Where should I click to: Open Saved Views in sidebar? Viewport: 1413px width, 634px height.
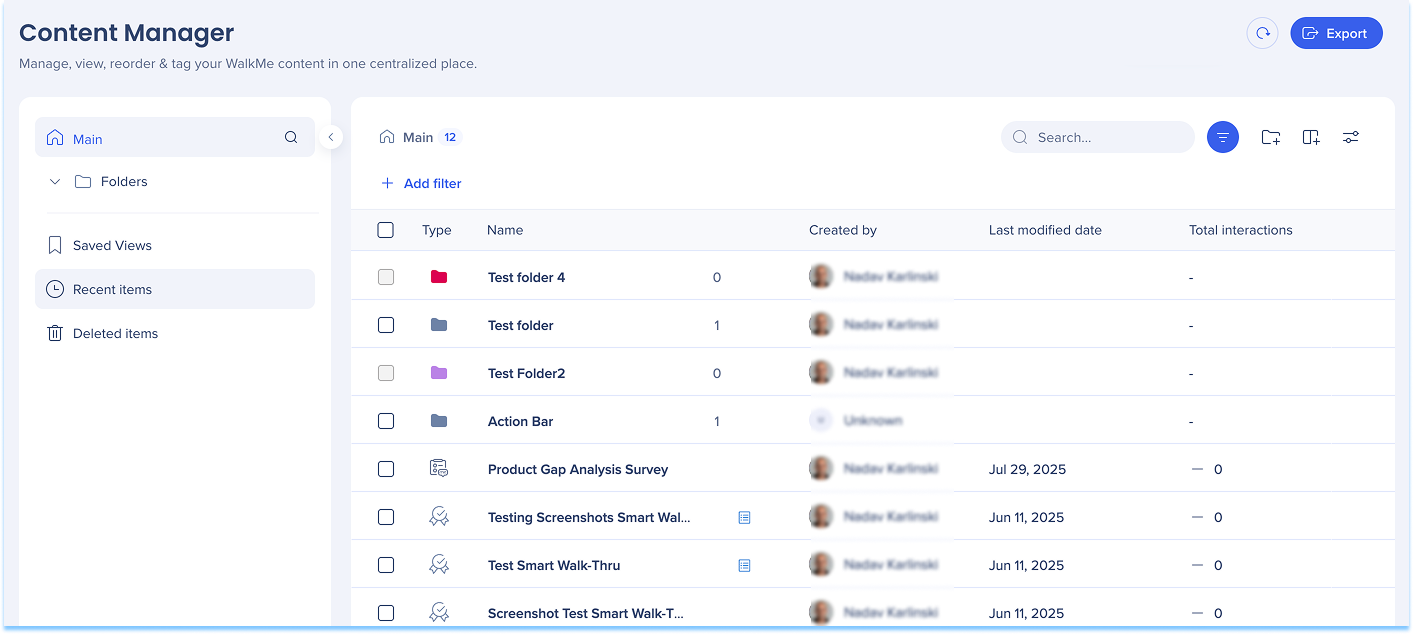pos(112,246)
